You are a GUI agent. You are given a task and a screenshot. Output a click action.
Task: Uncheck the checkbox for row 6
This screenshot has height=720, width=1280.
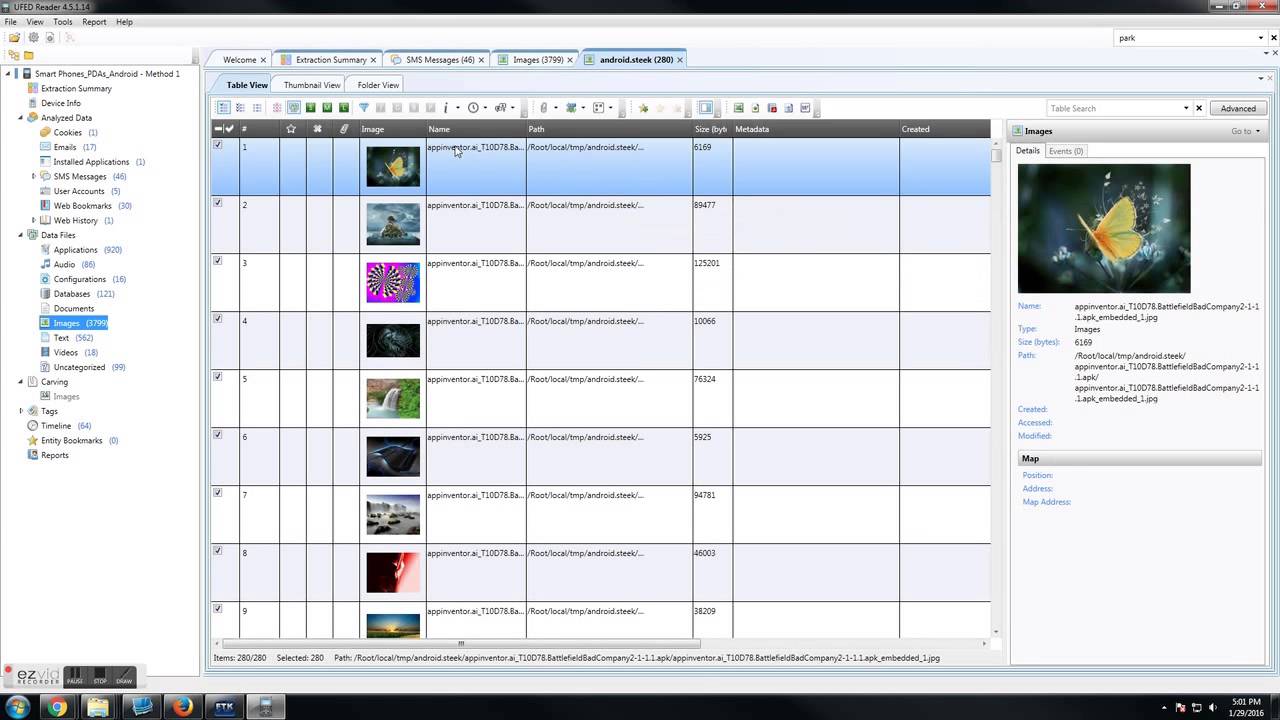[218, 435]
